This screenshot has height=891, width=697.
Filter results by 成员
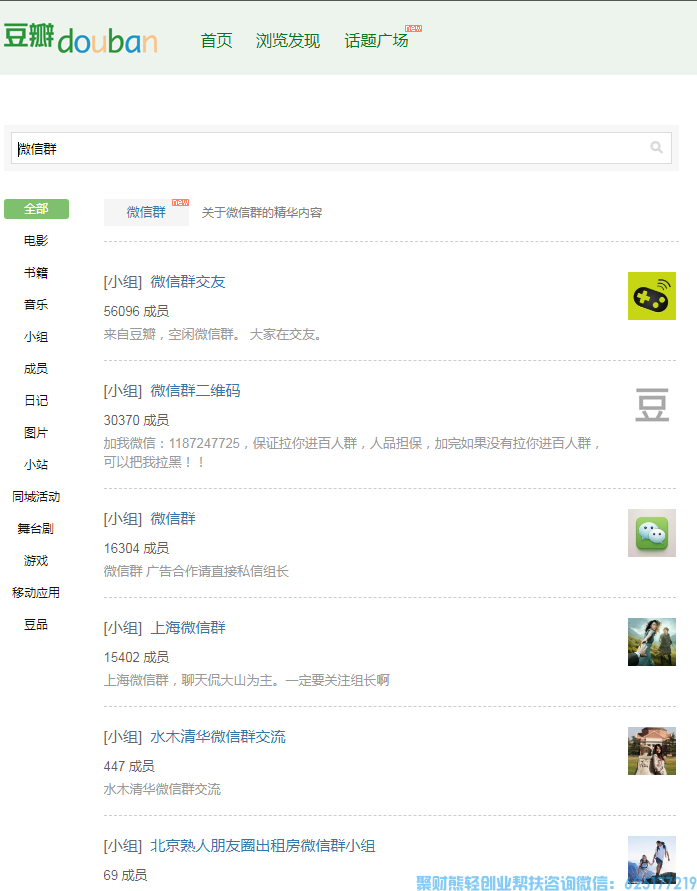click(36, 369)
